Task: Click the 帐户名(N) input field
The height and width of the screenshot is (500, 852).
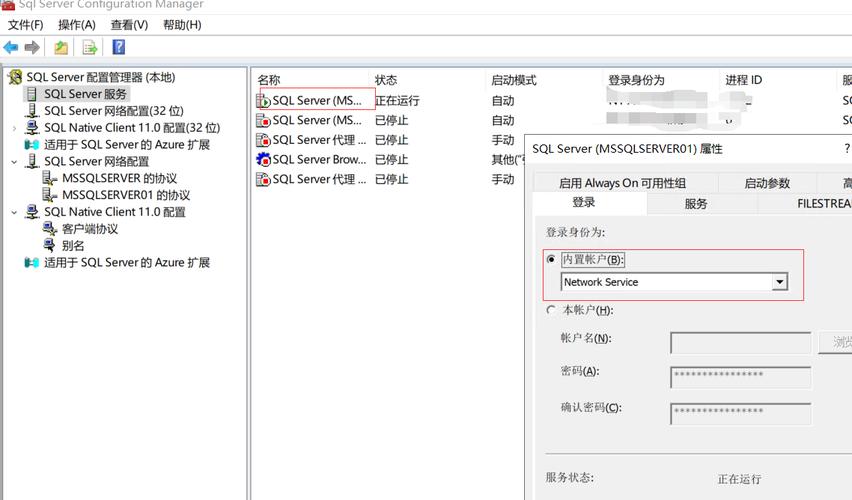Action: tap(741, 343)
